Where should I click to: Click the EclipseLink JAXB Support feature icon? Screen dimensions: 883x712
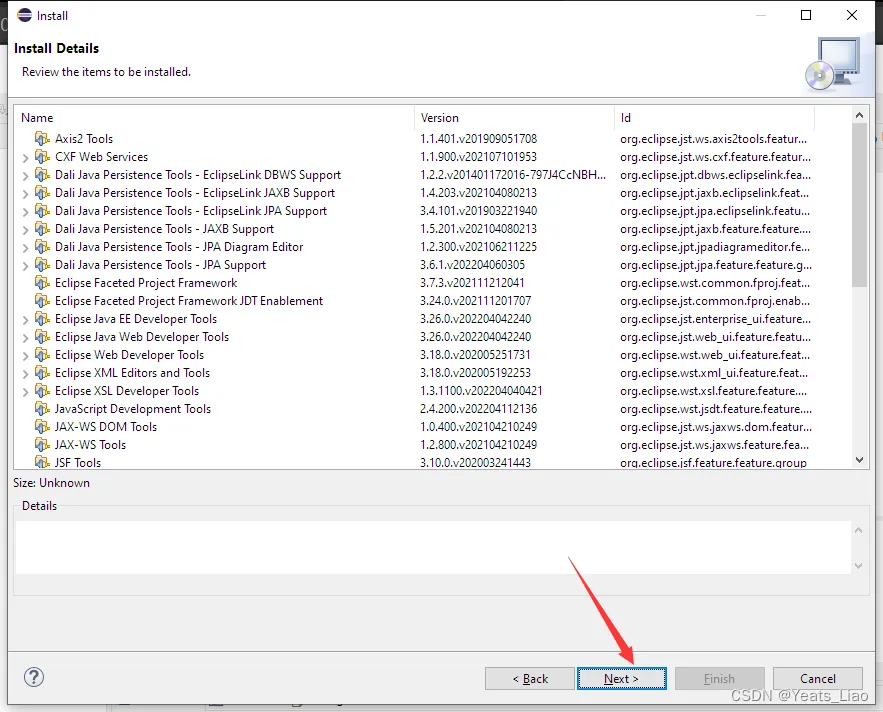42,193
